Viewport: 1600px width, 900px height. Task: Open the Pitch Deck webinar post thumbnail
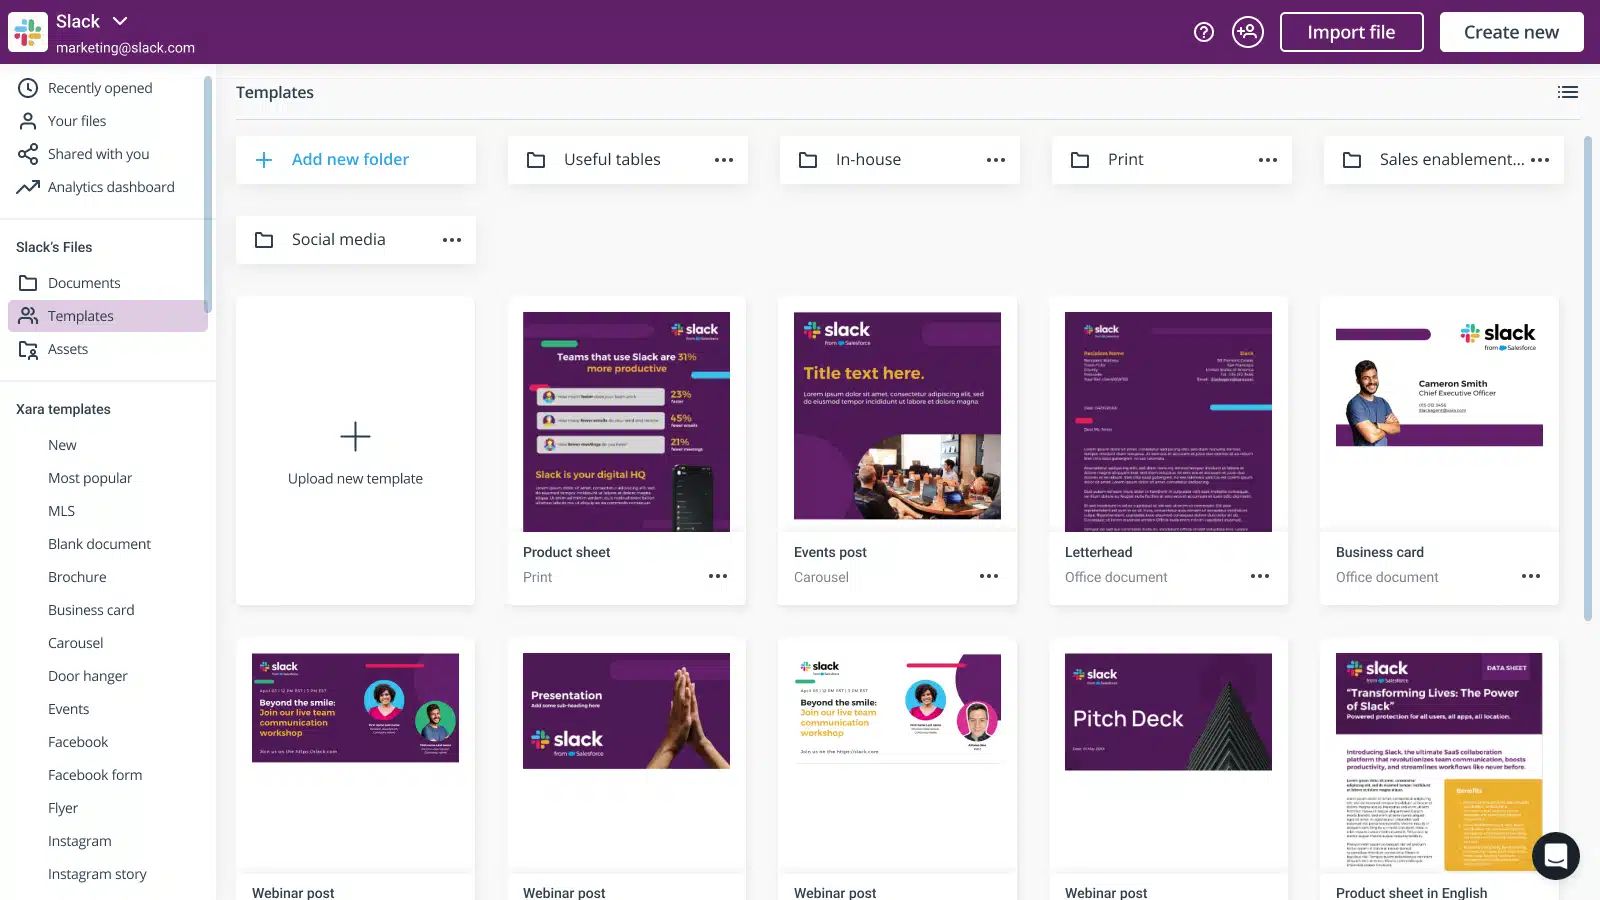coord(1168,711)
